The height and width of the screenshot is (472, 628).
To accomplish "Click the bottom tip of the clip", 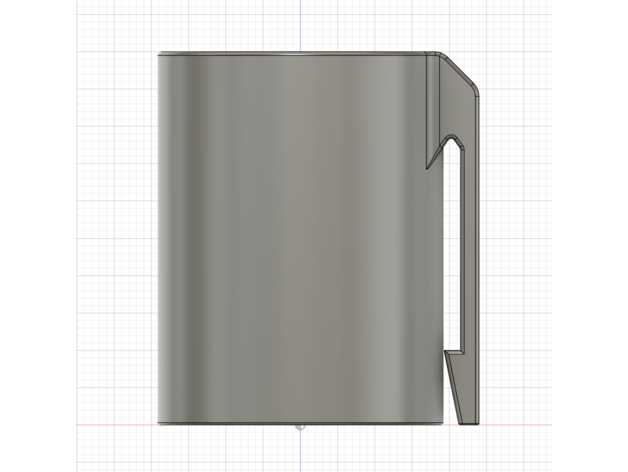I will click(x=468, y=422).
